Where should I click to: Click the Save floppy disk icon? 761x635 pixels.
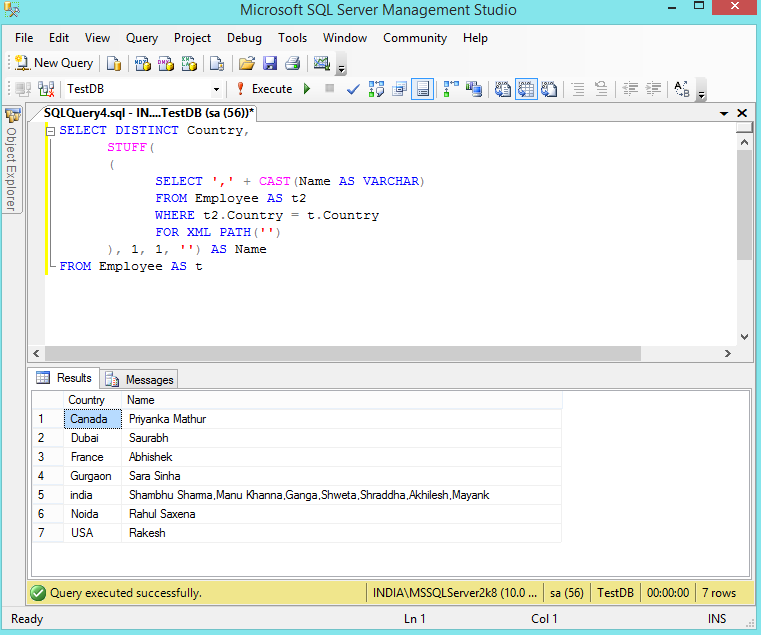tap(269, 63)
